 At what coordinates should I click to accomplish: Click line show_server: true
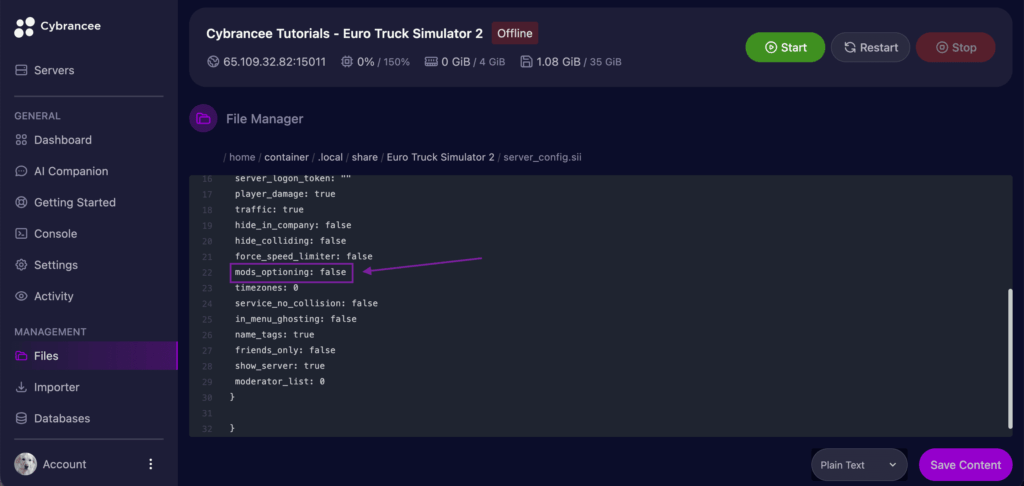(x=280, y=366)
